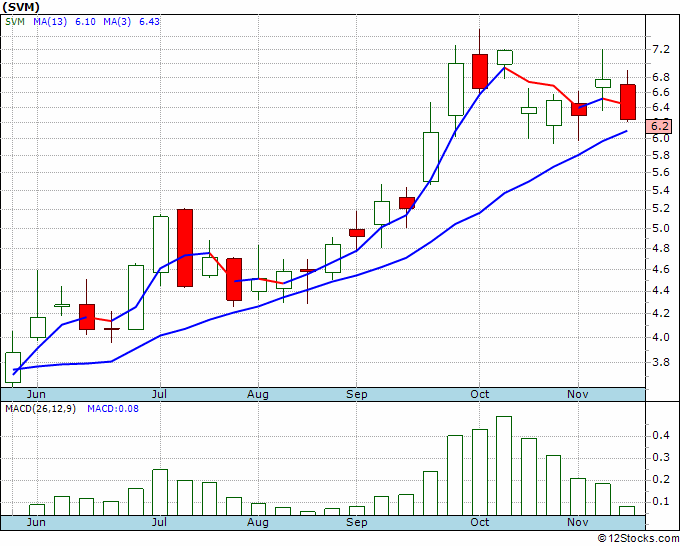Click the 6.0 price axis label
The height and width of the screenshot is (546, 680).
pyautogui.click(x=661, y=139)
